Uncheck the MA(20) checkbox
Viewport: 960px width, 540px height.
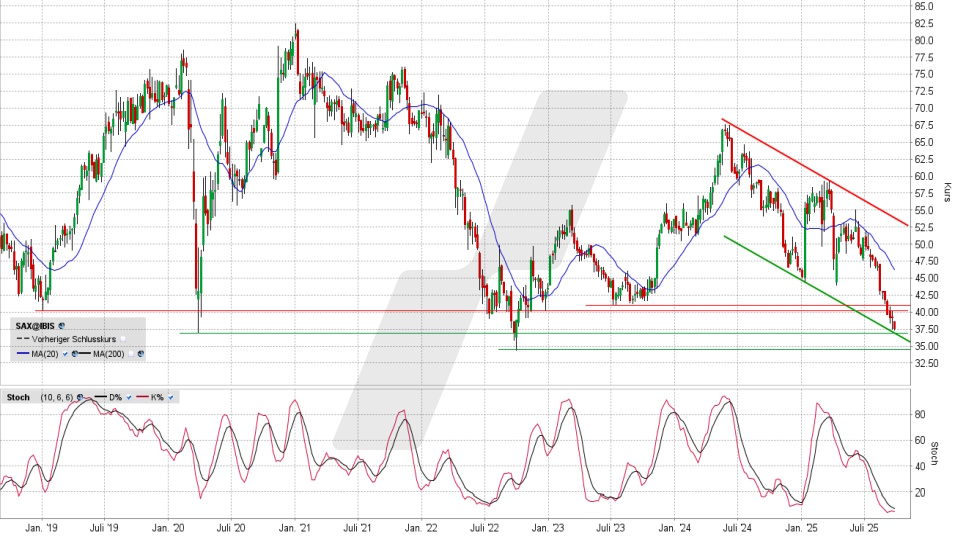65,354
